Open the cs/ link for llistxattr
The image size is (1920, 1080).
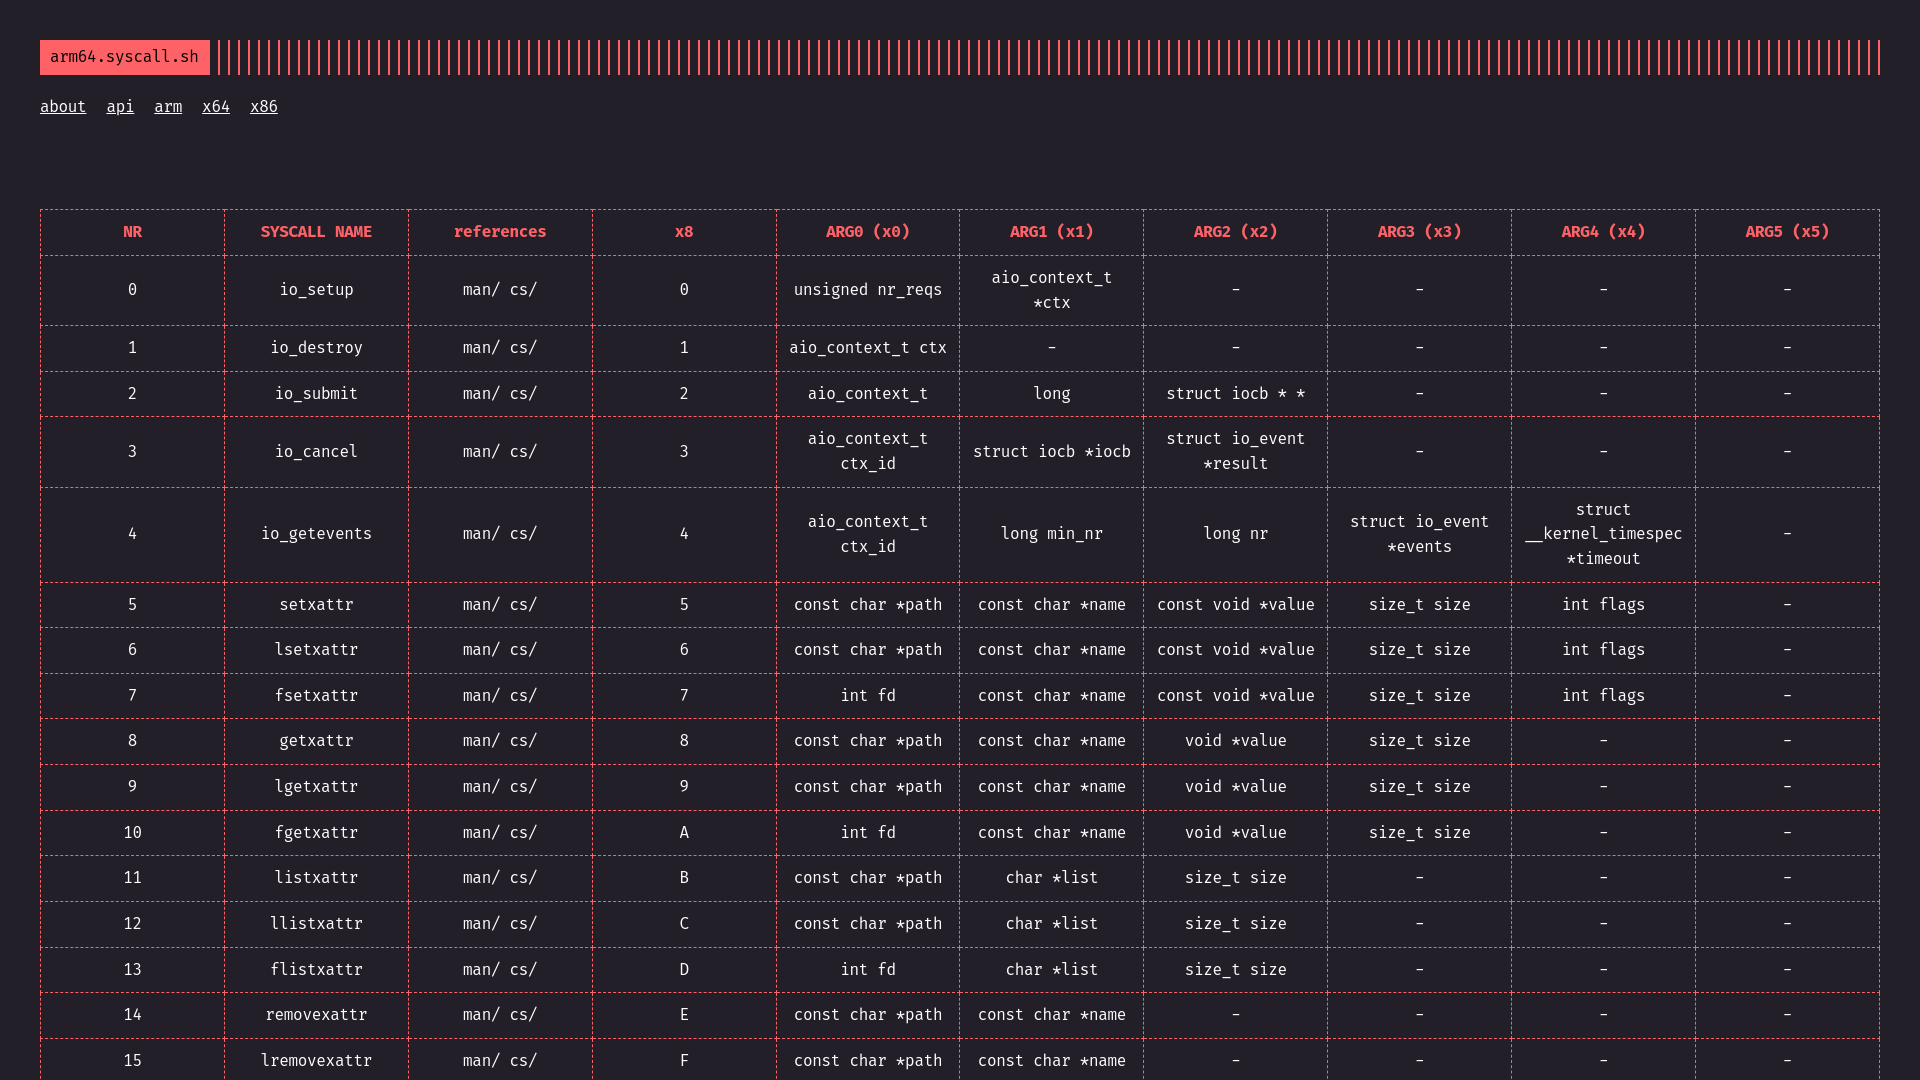524,924
